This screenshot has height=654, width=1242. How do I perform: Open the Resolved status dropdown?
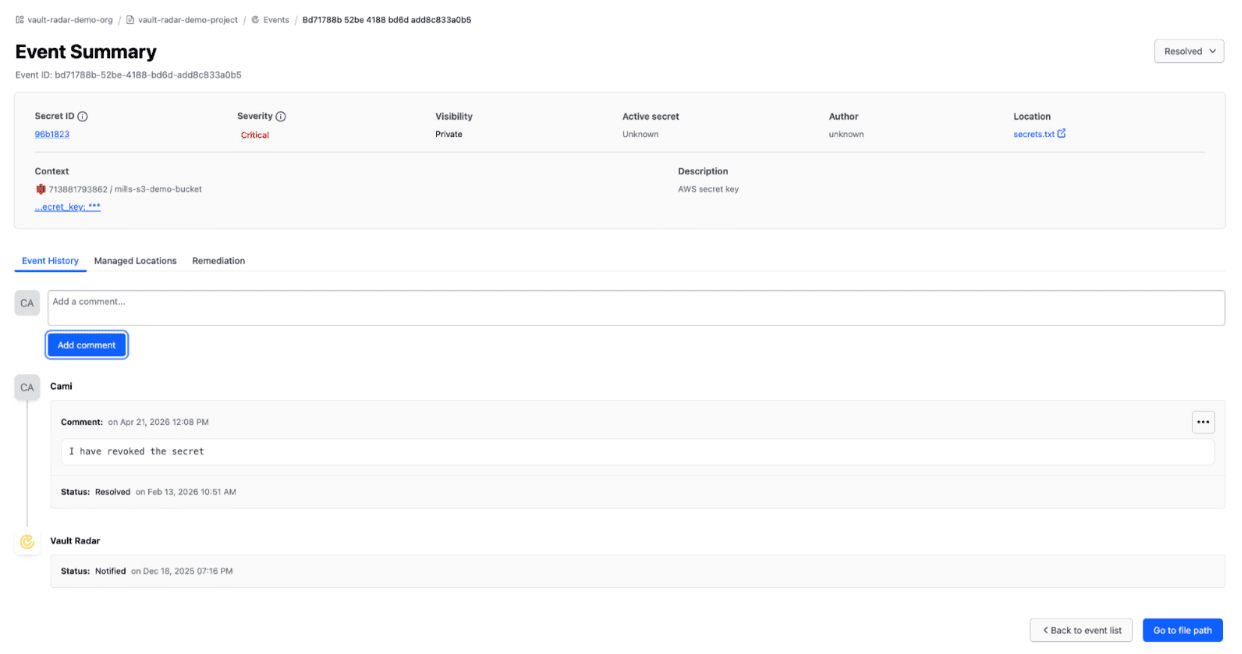click(1189, 51)
